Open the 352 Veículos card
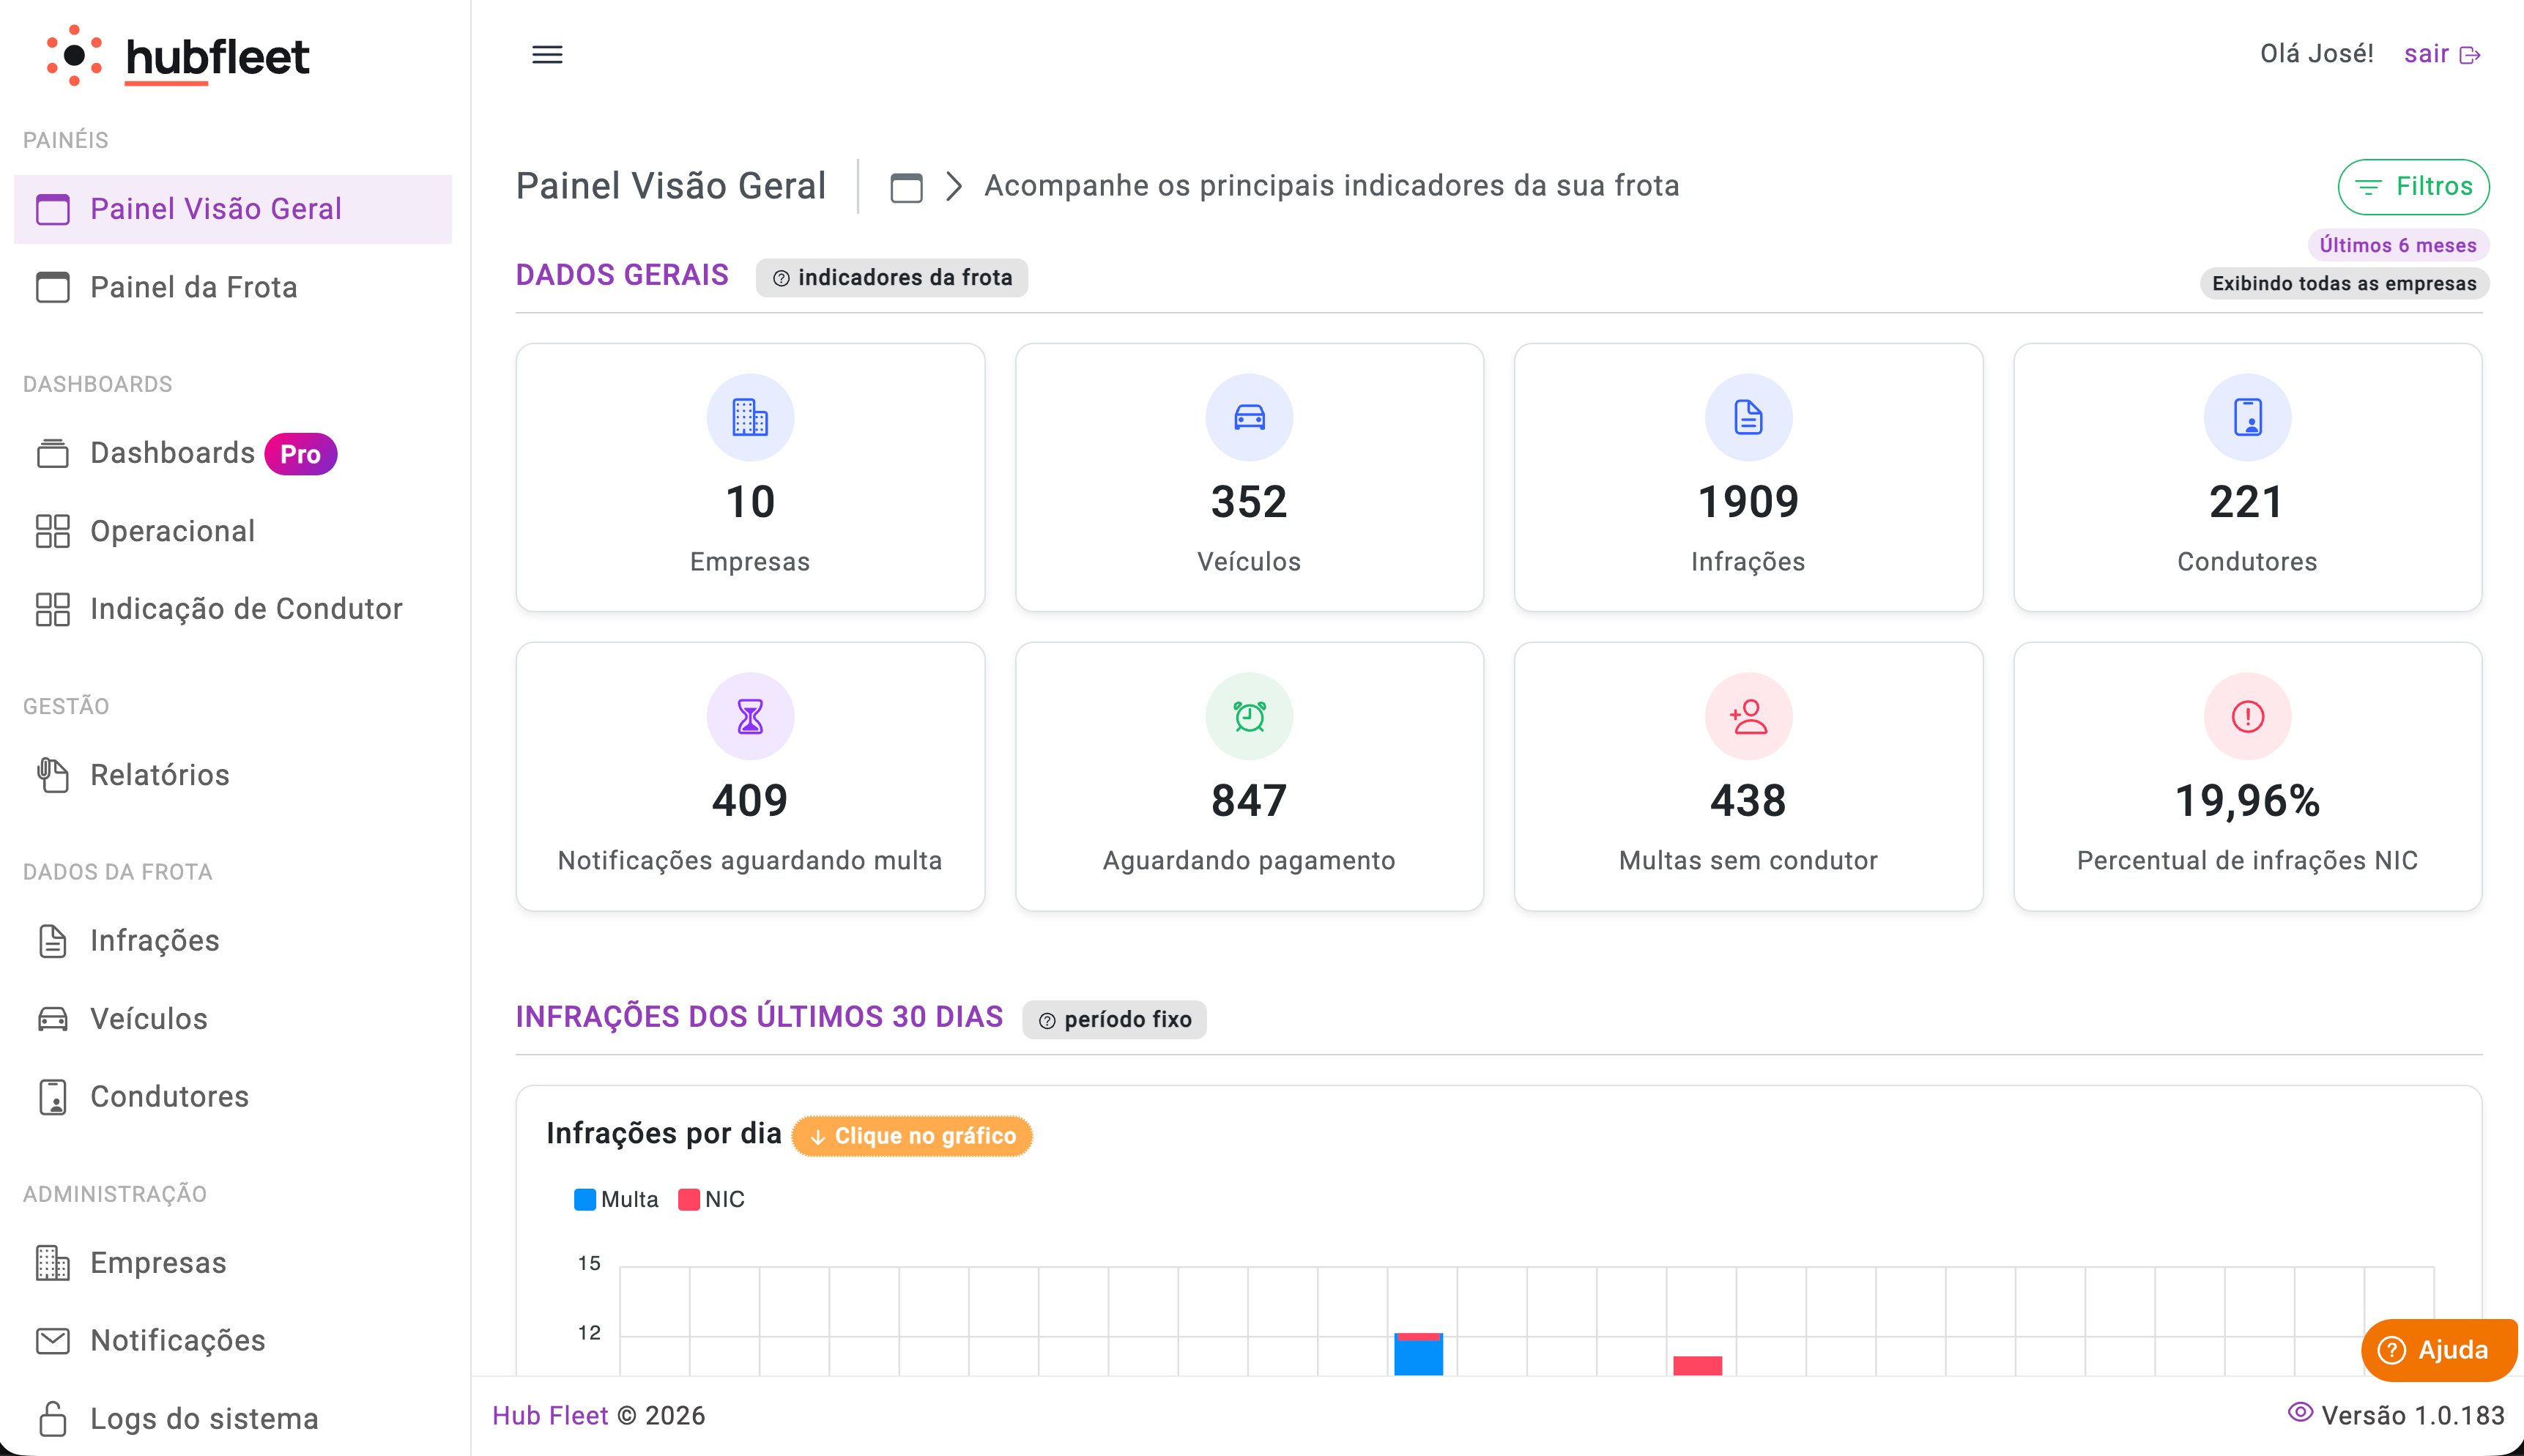The height and width of the screenshot is (1456, 2524). click(1249, 478)
